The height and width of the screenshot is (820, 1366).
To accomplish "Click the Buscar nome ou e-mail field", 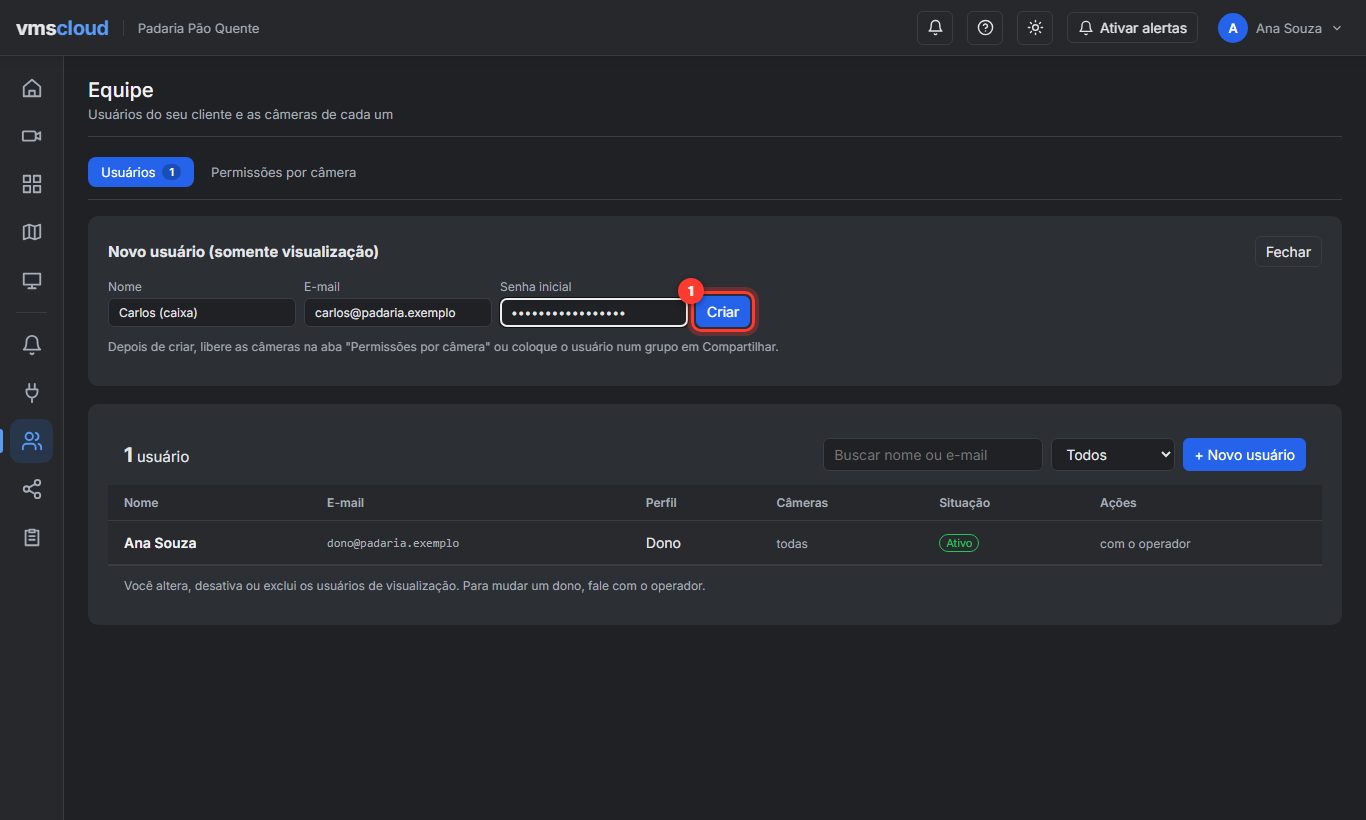I will (933, 455).
